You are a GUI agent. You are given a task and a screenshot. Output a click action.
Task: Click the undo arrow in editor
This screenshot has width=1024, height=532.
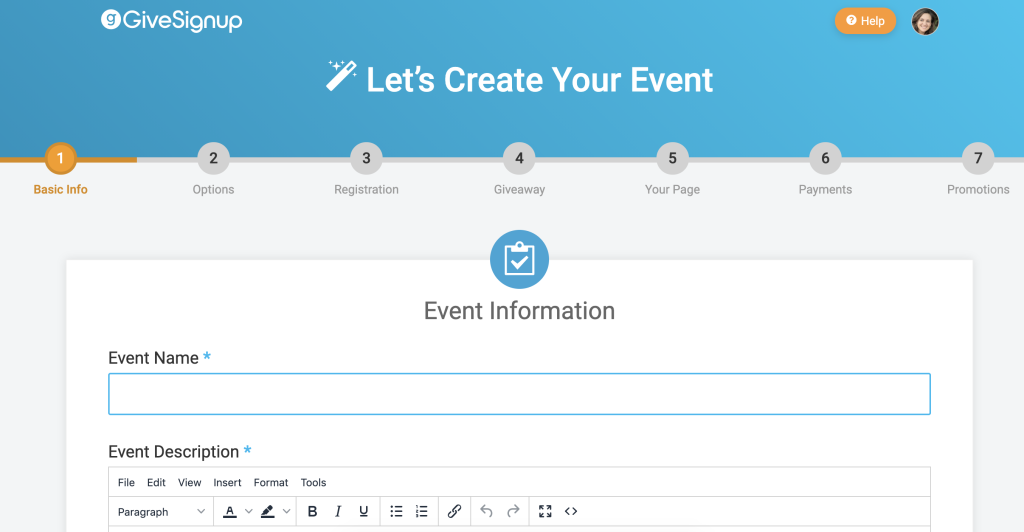(487, 511)
